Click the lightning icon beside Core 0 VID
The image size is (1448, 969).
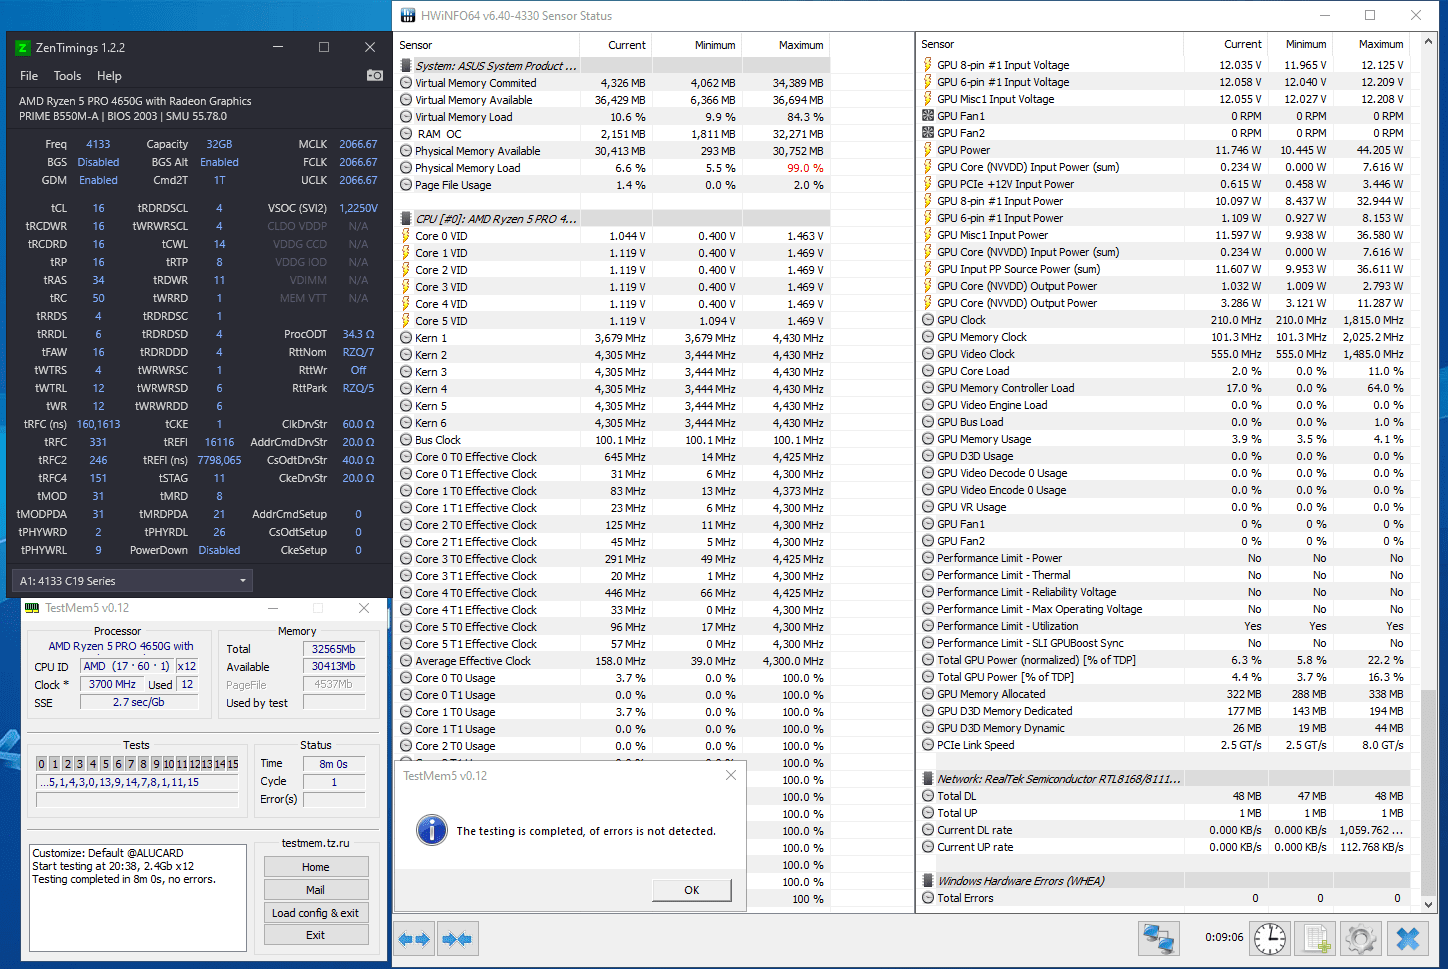pyautogui.click(x=406, y=236)
